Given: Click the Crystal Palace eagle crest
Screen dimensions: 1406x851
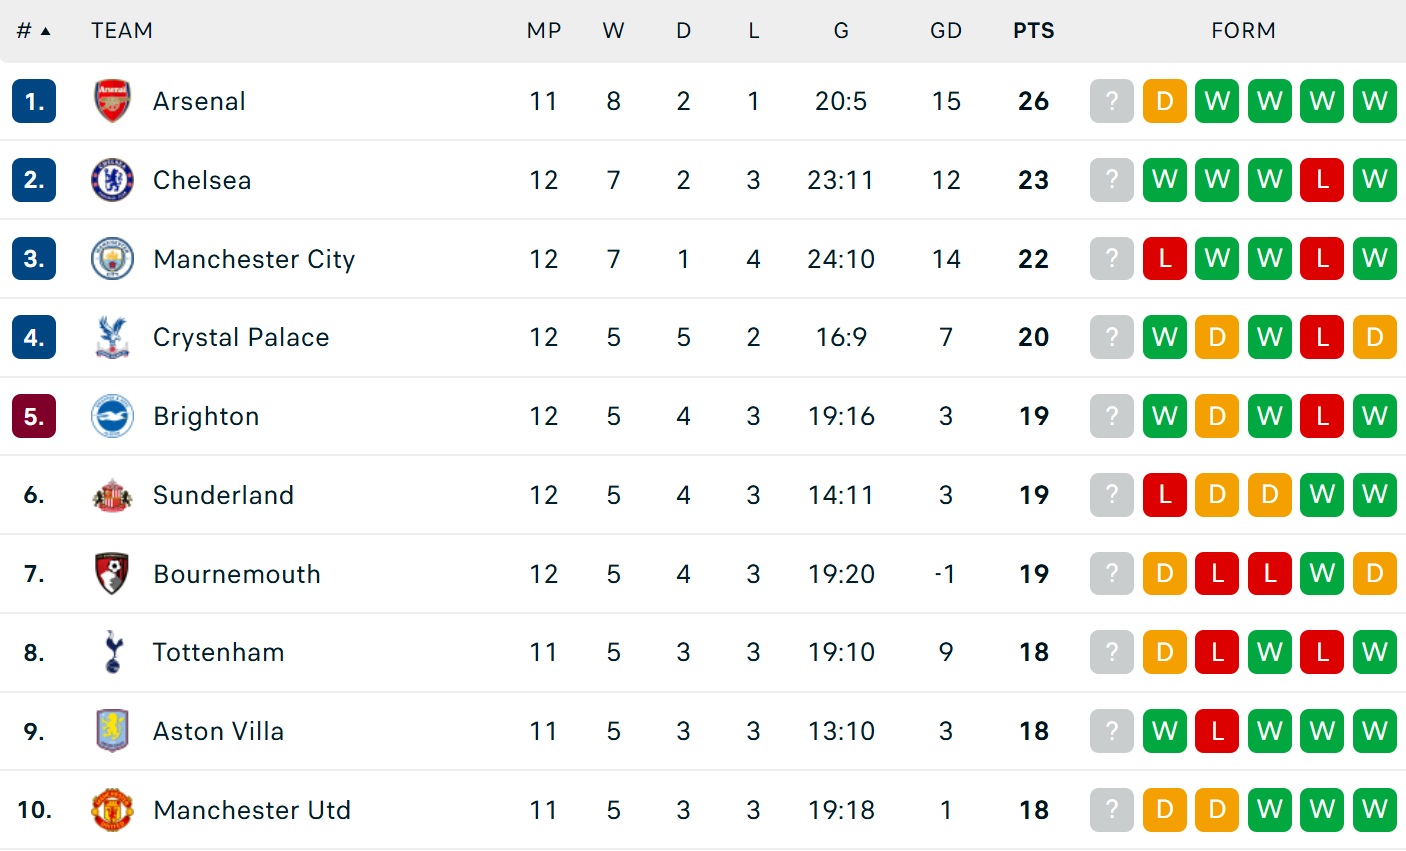Looking at the screenshot, I should click(112, 337).
